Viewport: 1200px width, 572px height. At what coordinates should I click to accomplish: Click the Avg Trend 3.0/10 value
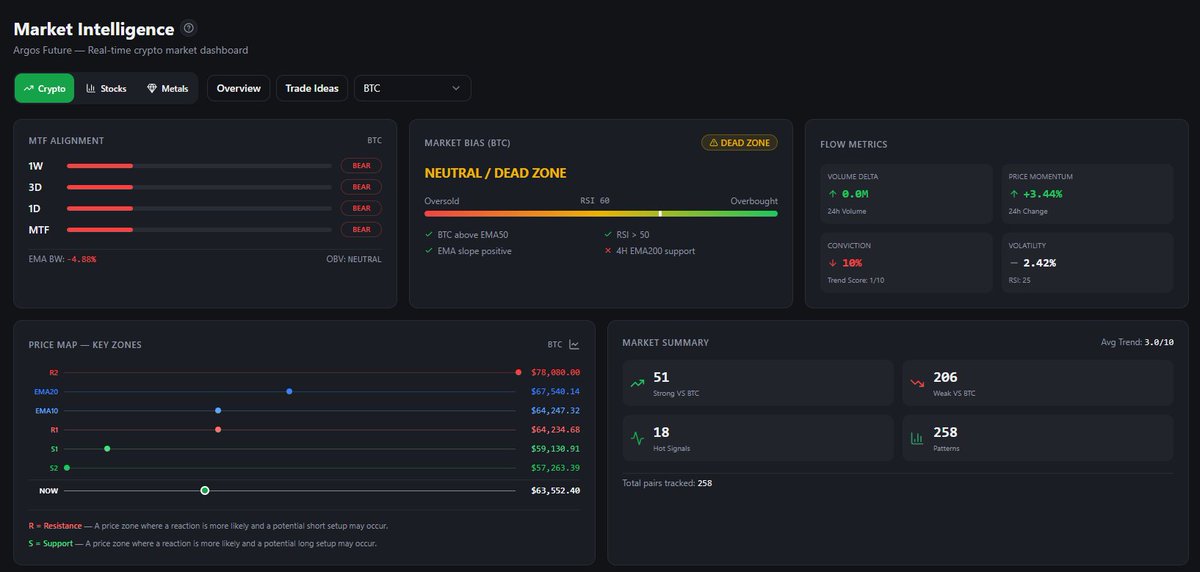click(x=1158, y=342)
